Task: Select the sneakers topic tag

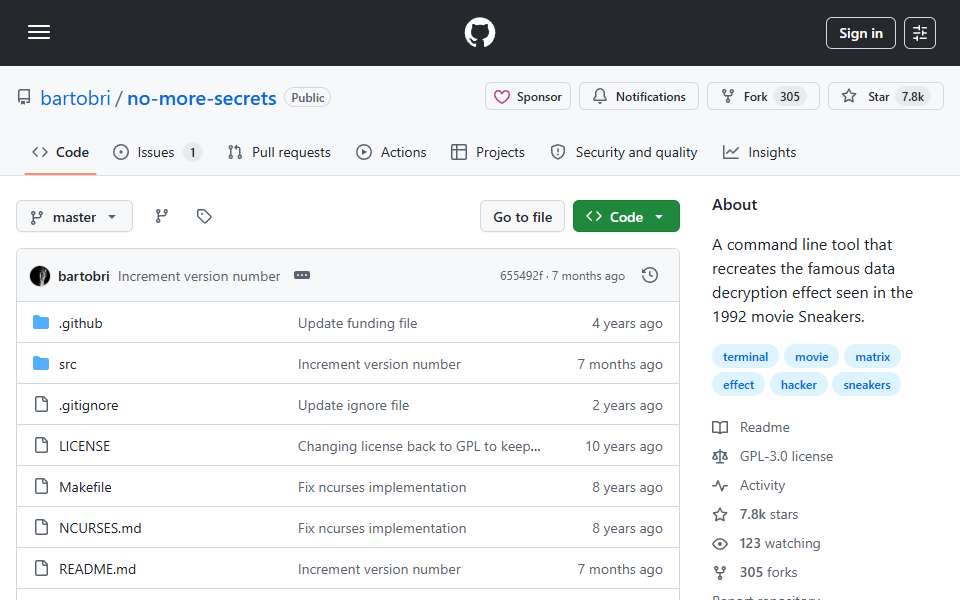Action: (866, 385)
